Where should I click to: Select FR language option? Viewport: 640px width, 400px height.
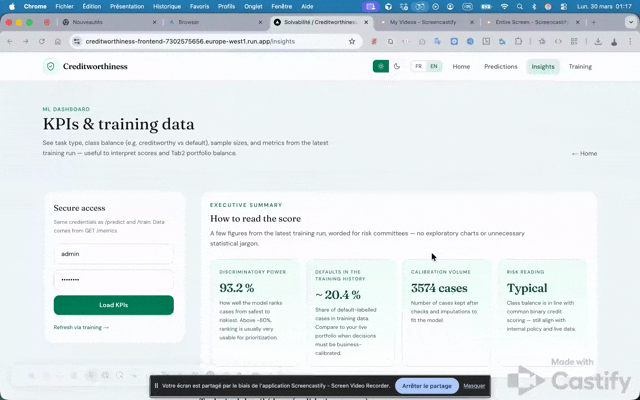tap(419, 67)
